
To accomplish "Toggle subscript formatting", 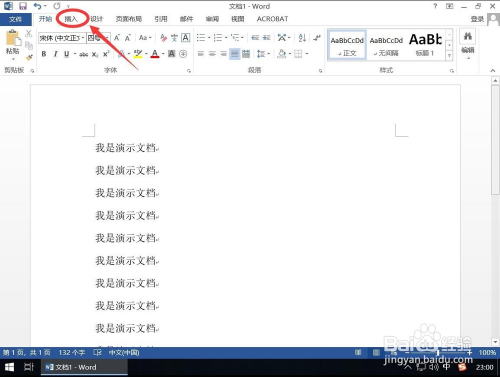I will [95, 54].
